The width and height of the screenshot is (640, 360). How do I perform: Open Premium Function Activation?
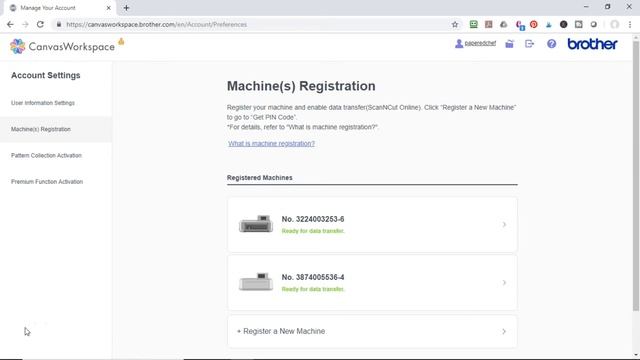[47, 182]
